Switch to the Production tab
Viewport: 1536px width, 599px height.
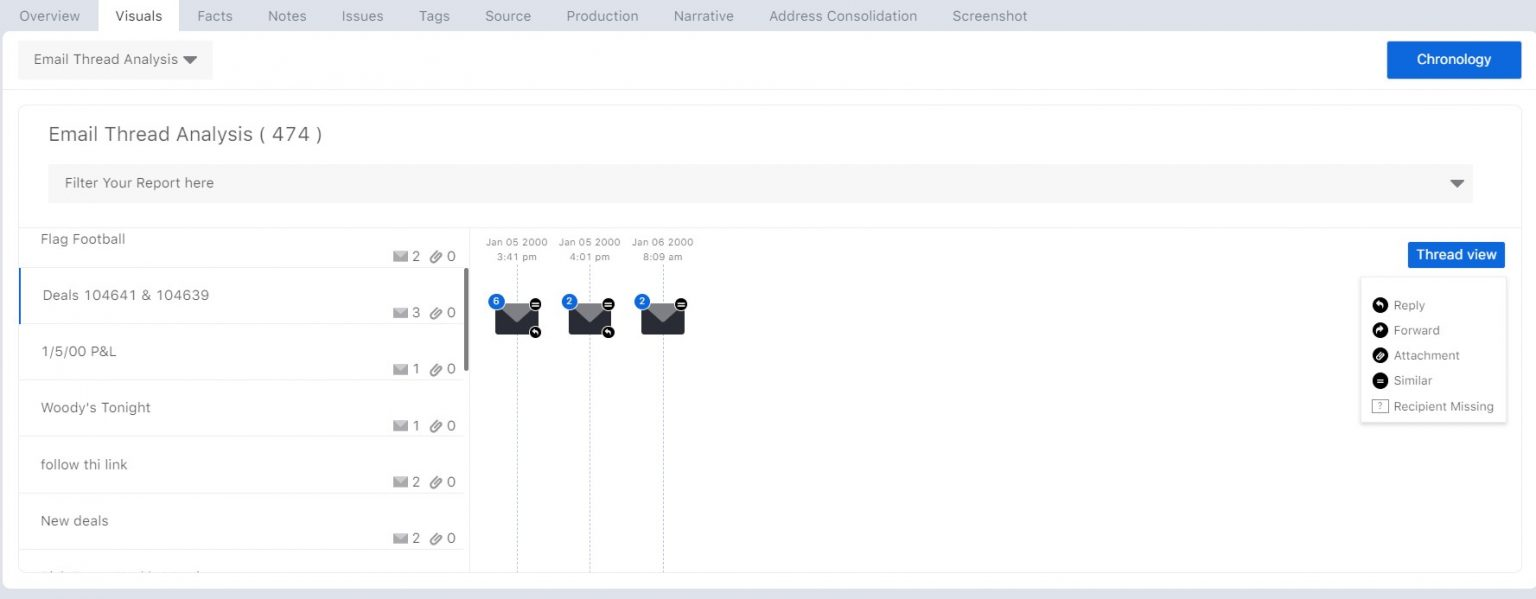click(x=602, y=16)
